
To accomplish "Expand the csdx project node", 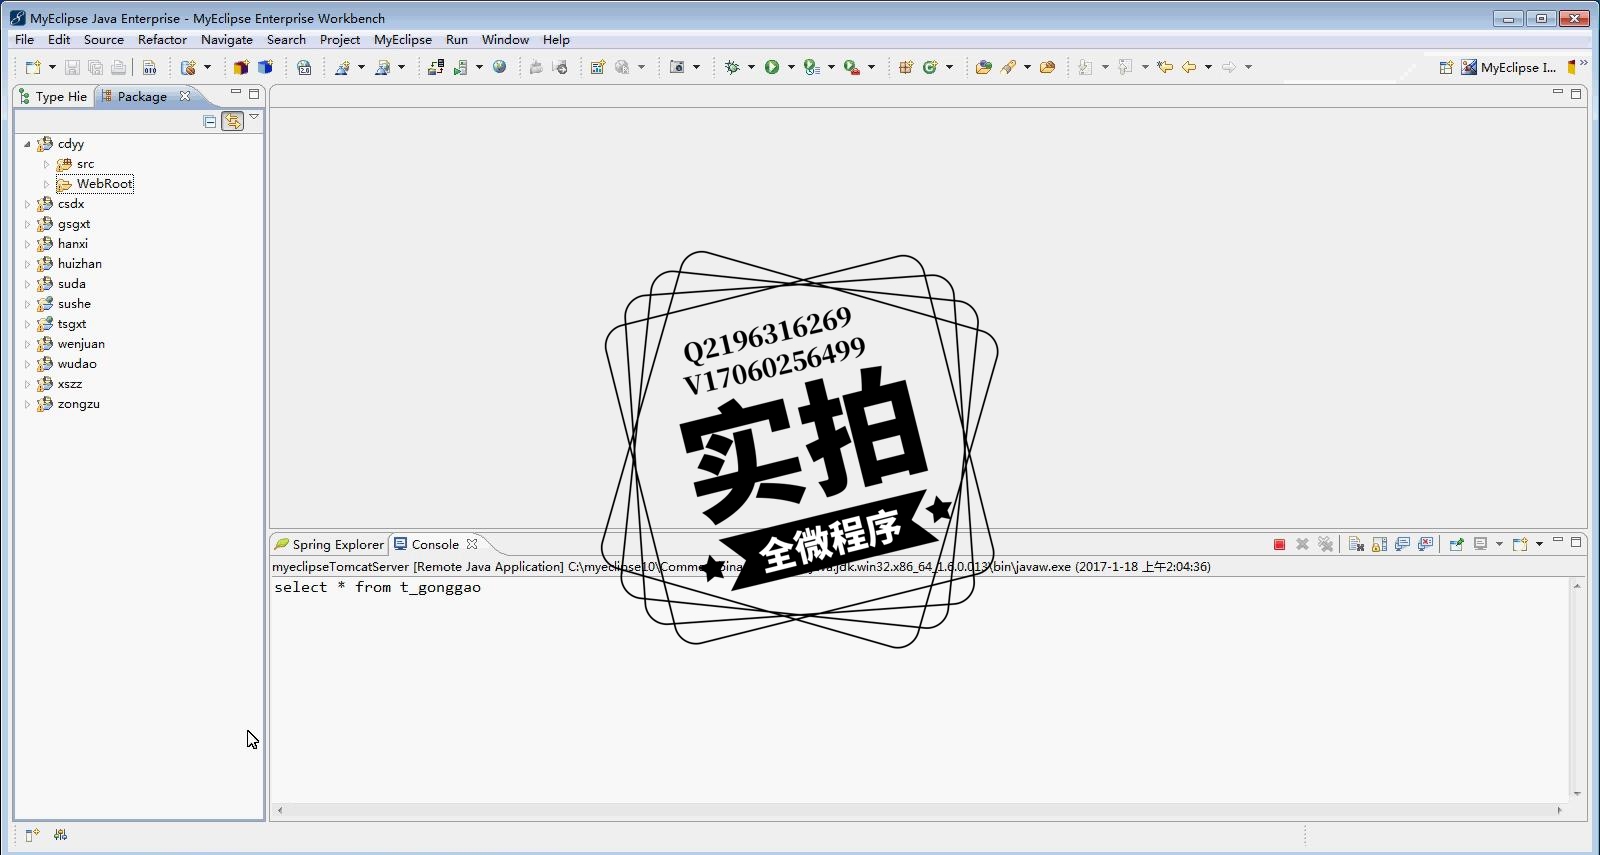I will (x=27, y=204).
